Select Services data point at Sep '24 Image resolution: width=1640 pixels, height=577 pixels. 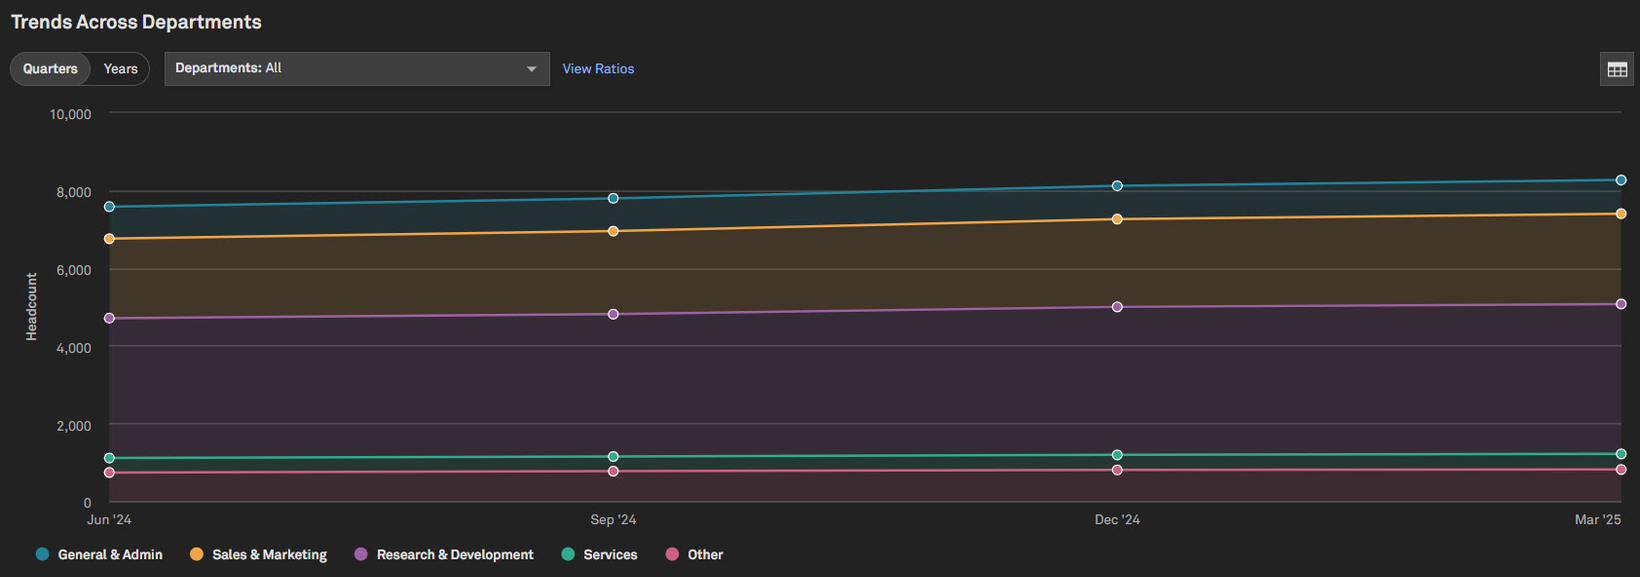point(613,457)
